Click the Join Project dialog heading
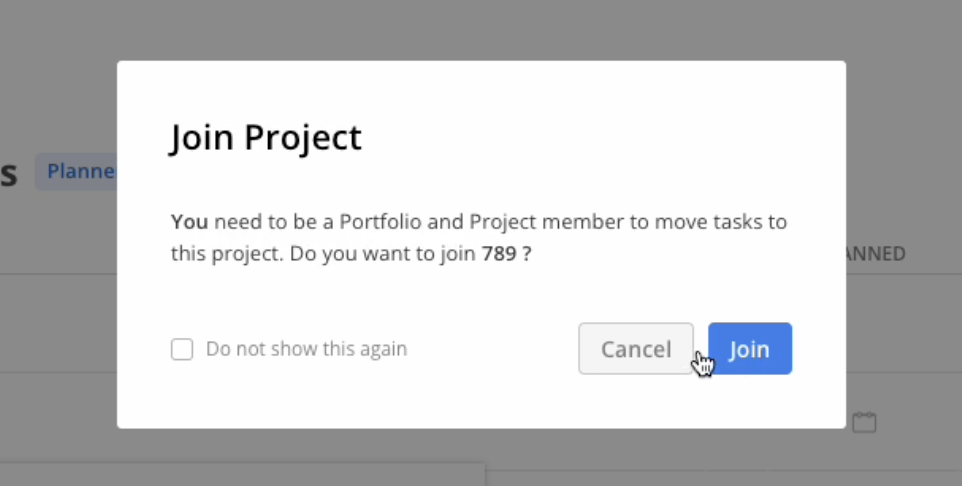The image size is (962, 486). pyautogui.click(x=266, y=136)
